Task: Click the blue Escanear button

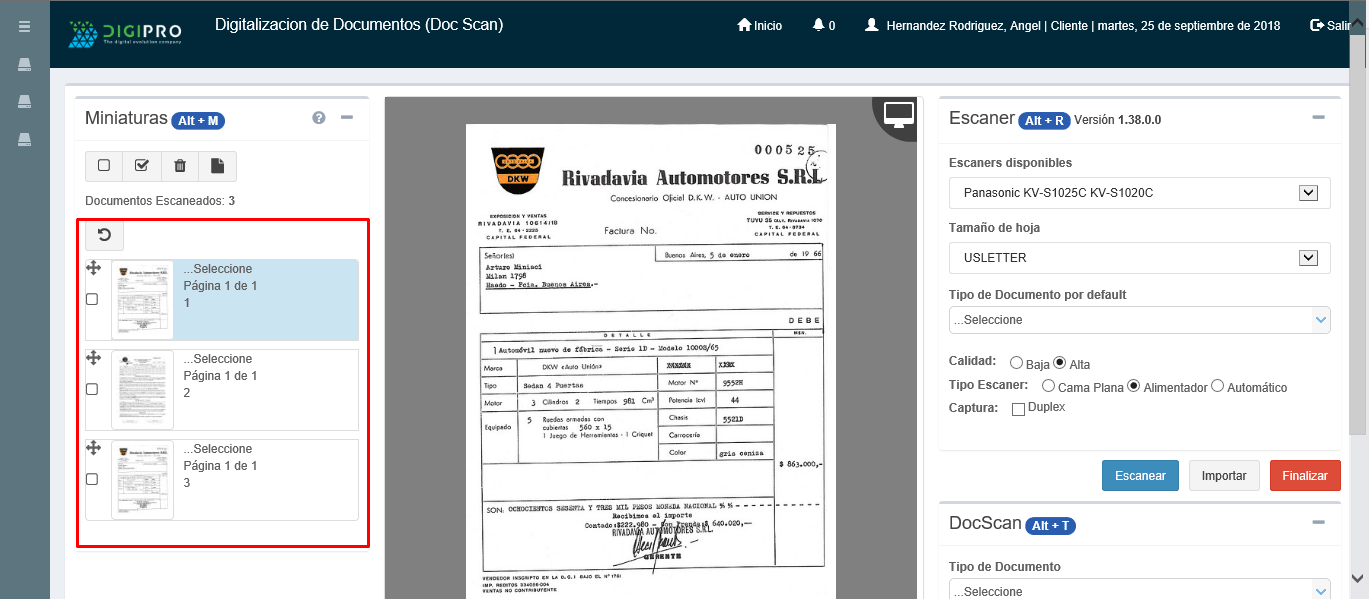Action: tap(1140, 476)
